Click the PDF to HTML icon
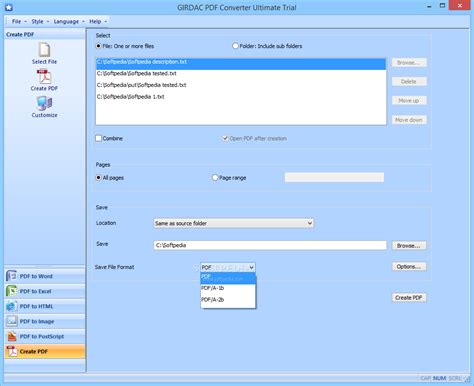Screen dimensions: 474x386 click(11, 306)
